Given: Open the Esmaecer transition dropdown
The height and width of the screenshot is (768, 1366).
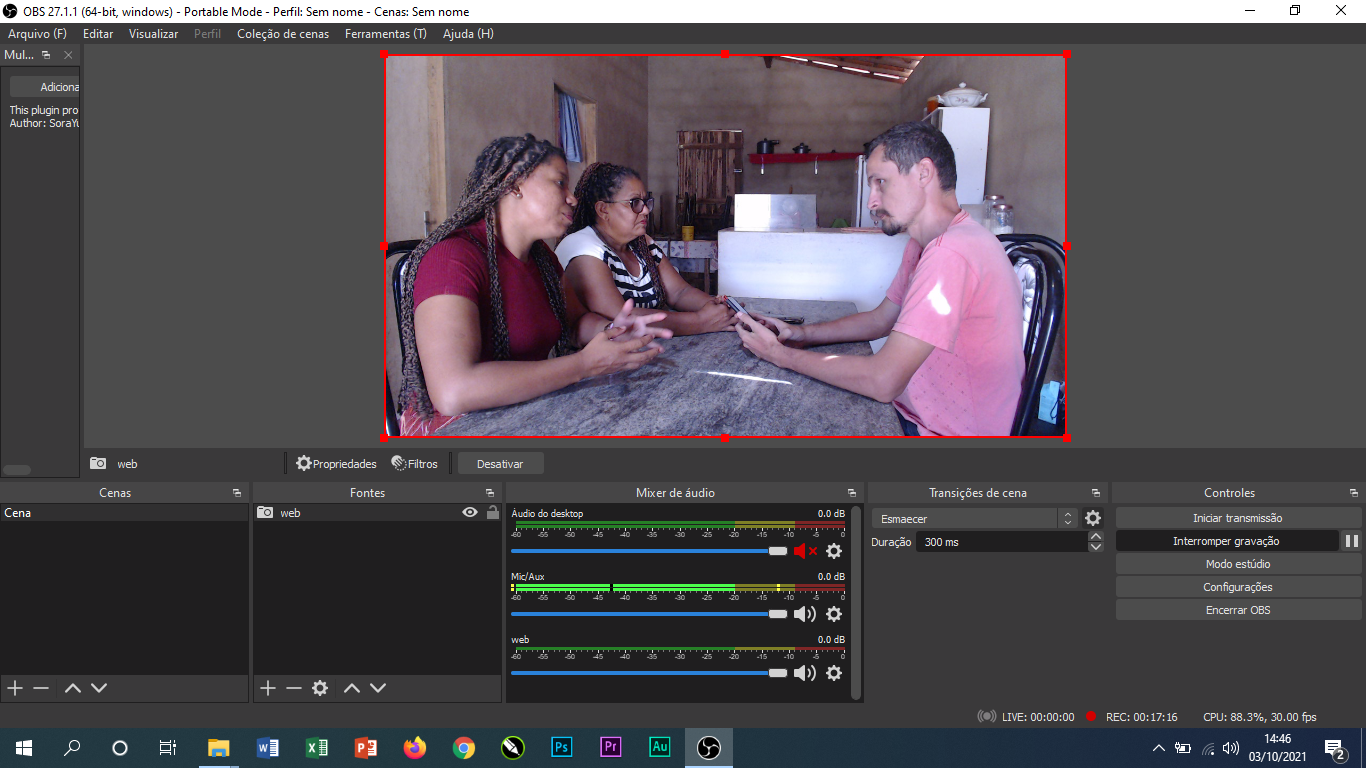Looking at the screenshot, I should coord(975,519).
